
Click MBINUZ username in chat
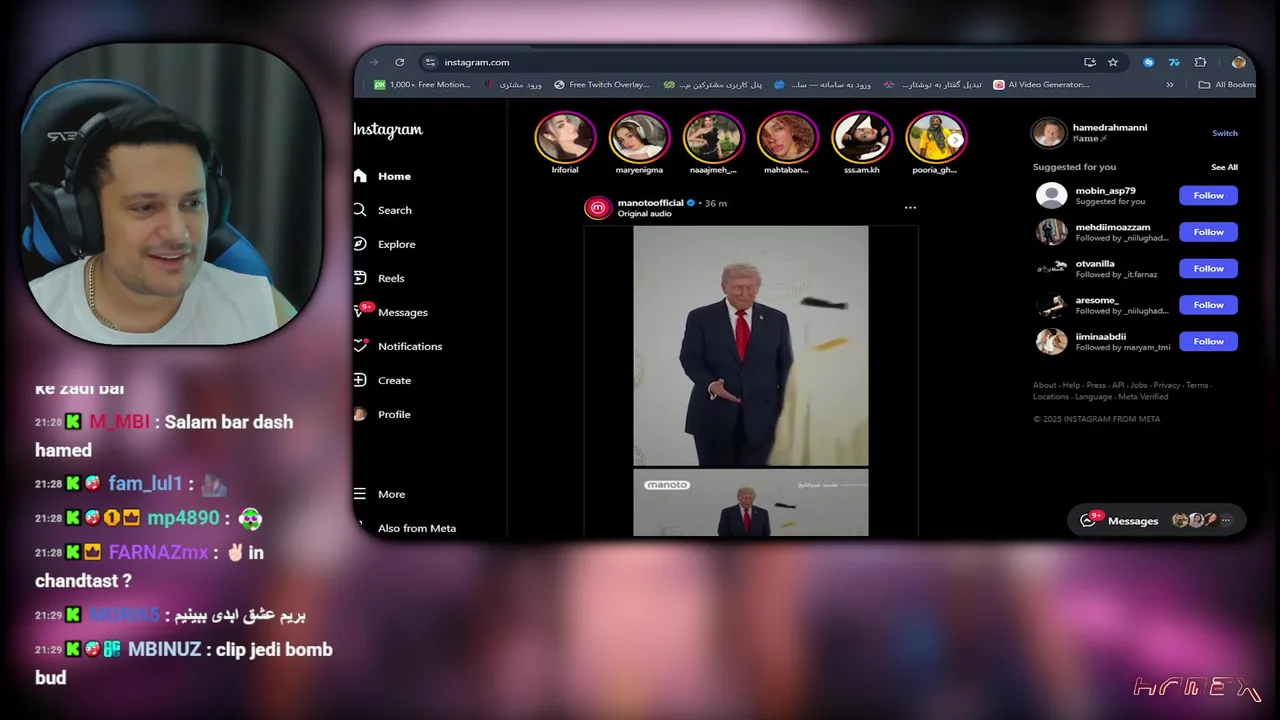pos(165,650)
